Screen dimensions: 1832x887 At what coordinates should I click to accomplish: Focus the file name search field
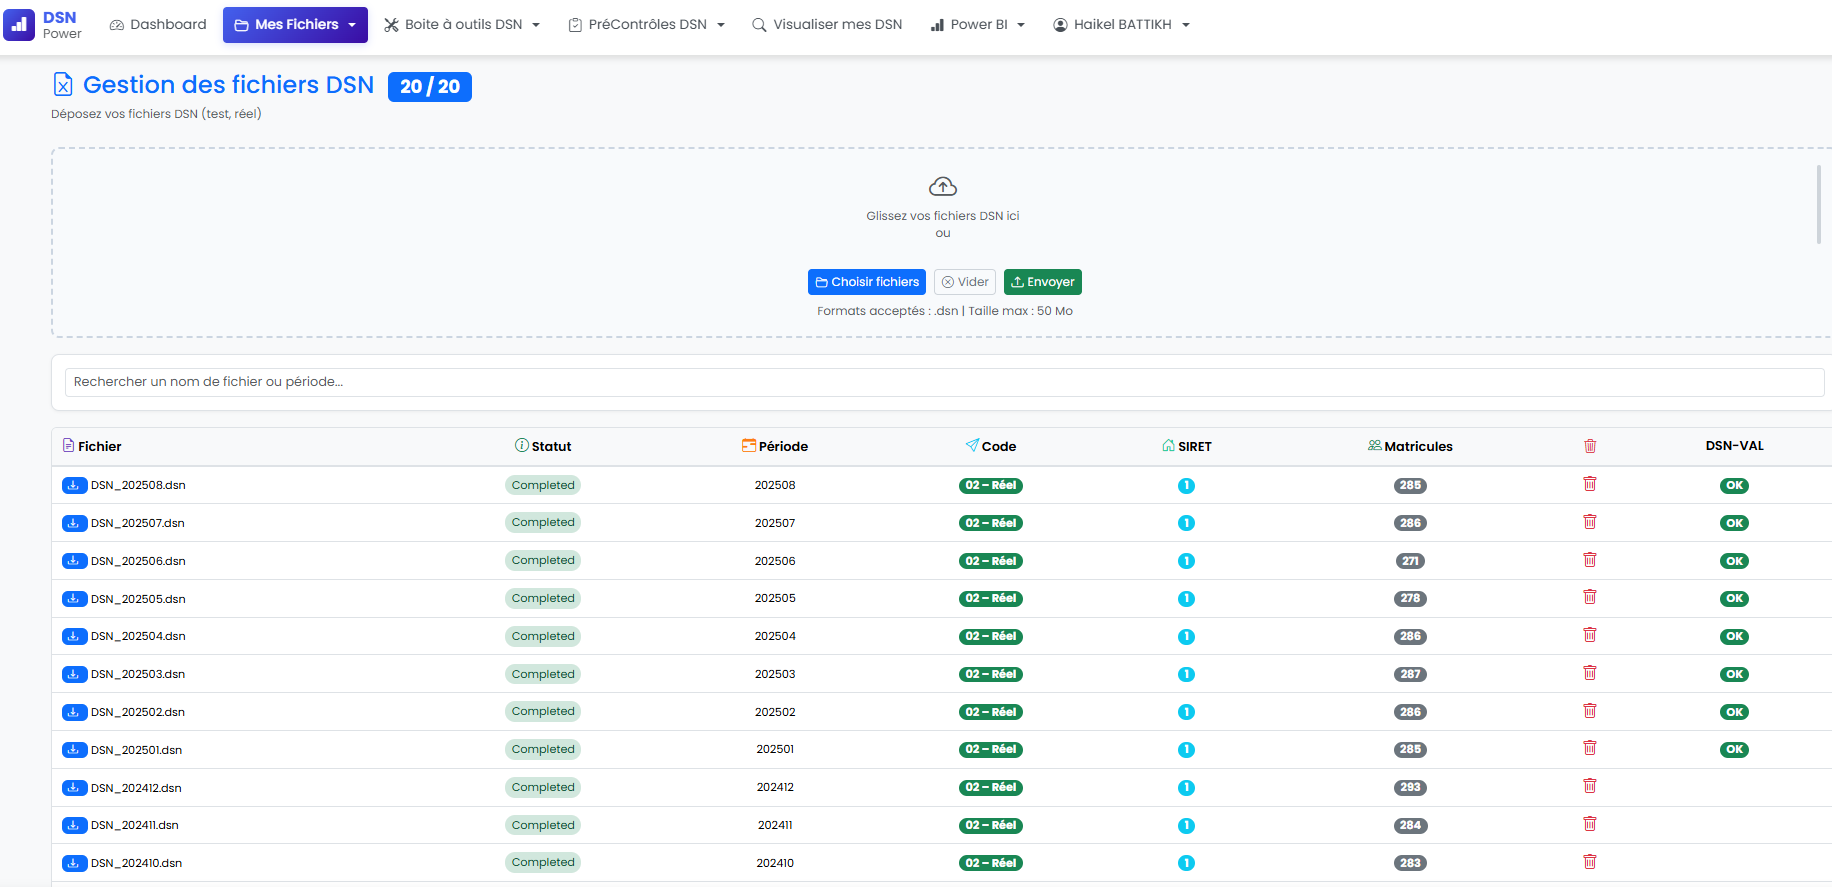(x=944, y=382)
